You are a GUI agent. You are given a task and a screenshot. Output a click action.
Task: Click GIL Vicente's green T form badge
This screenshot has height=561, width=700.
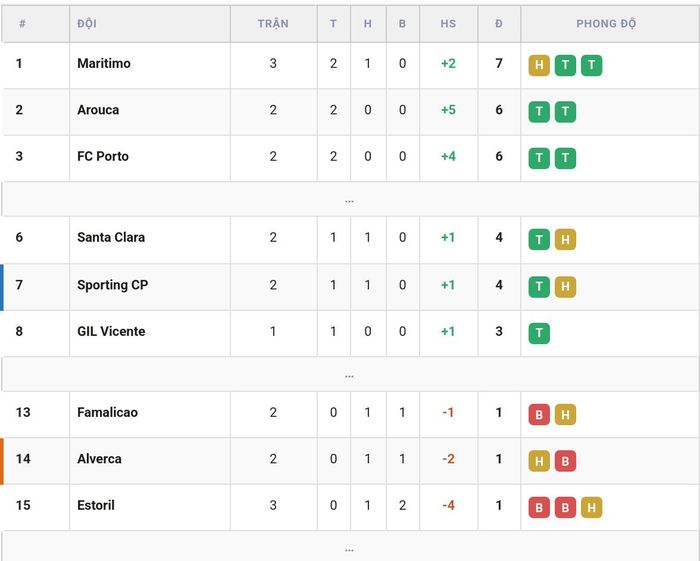pos(539,333)
